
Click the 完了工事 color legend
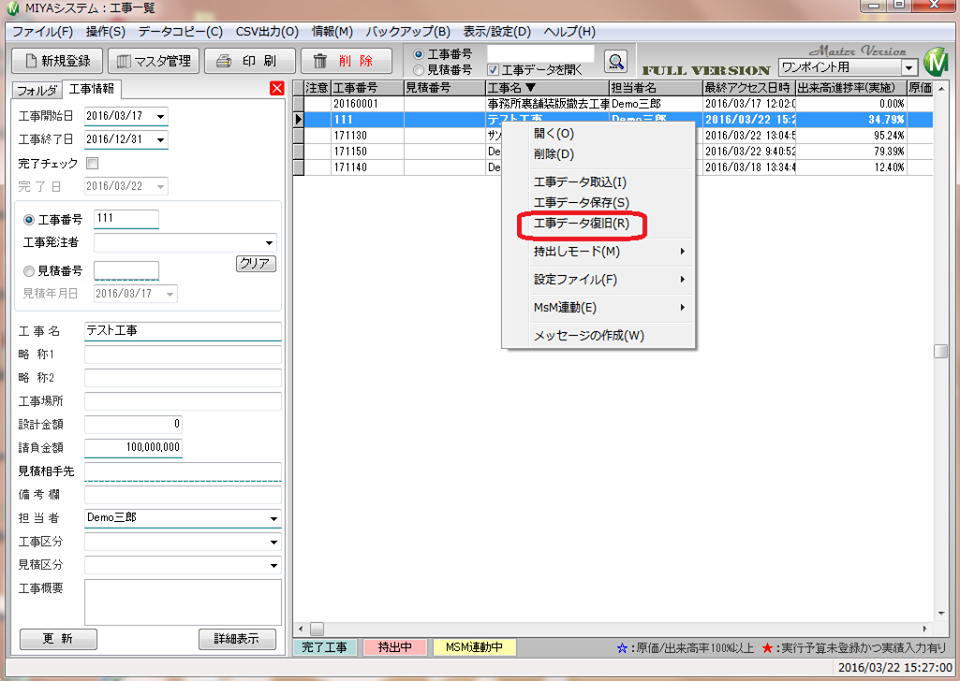pos(324,647)
